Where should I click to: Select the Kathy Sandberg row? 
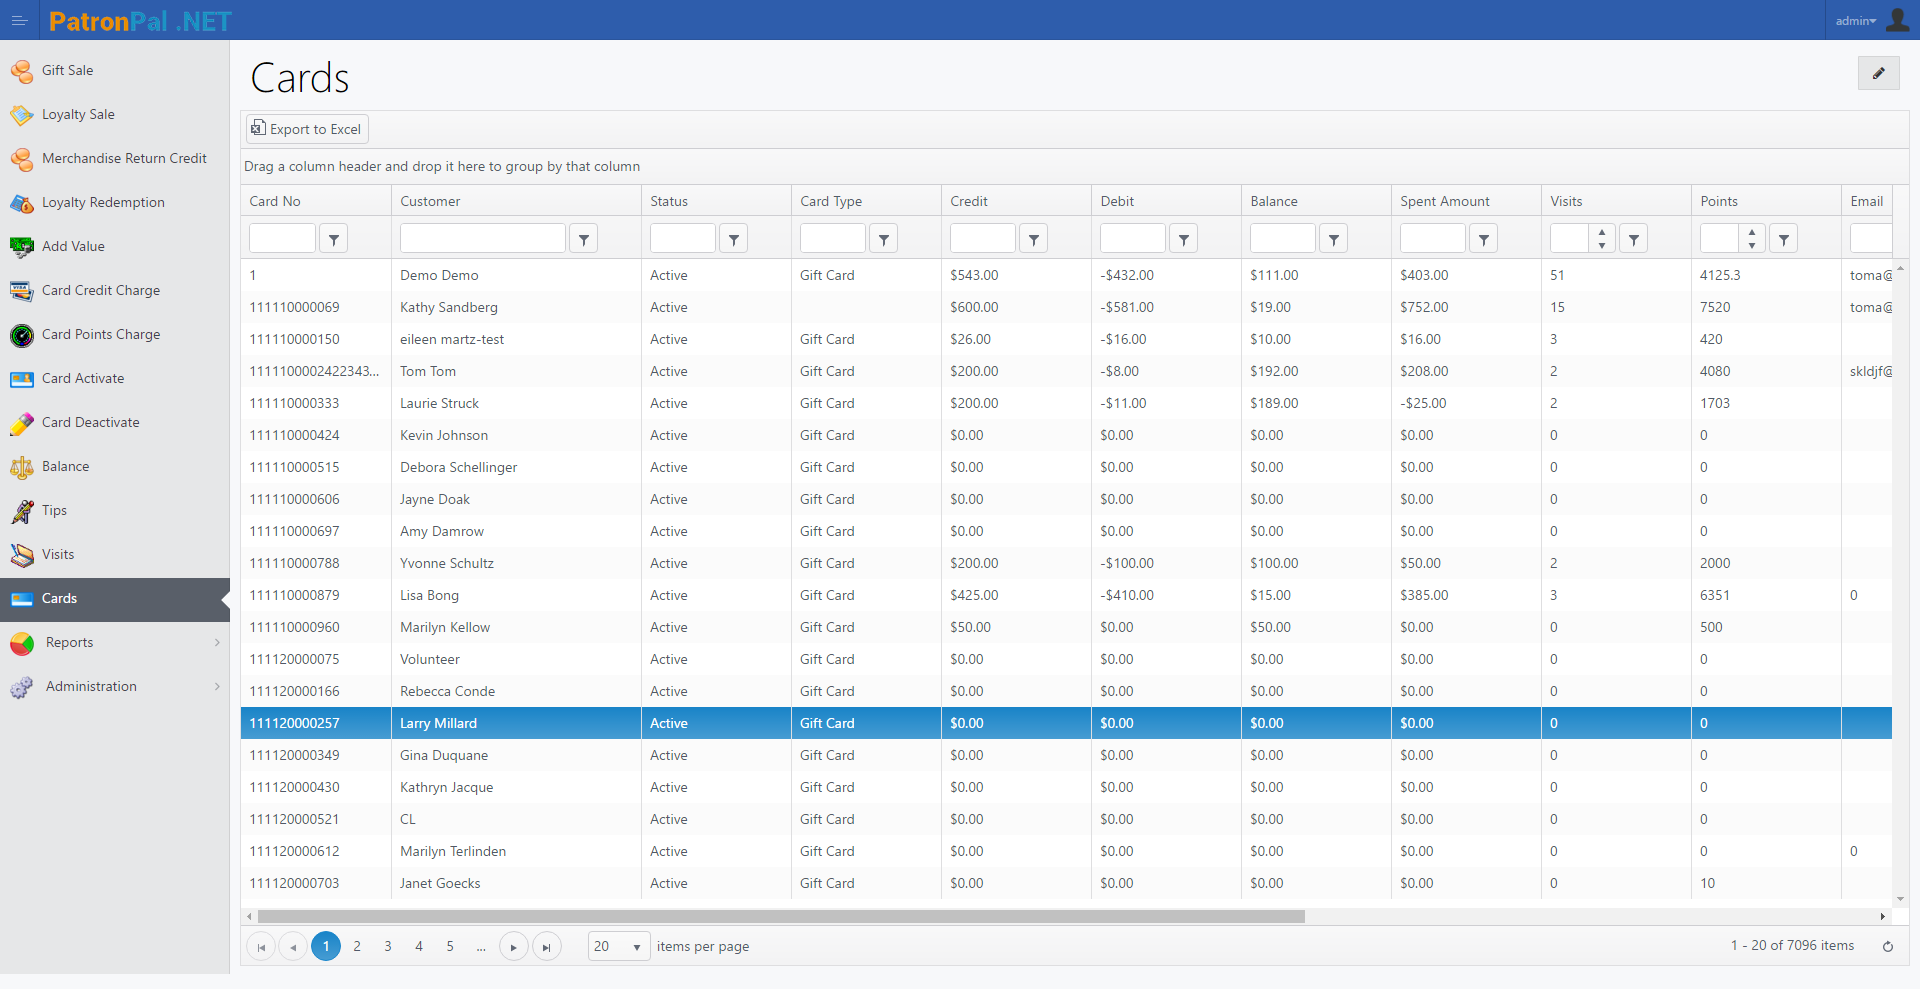click(x=1066, y=307)
